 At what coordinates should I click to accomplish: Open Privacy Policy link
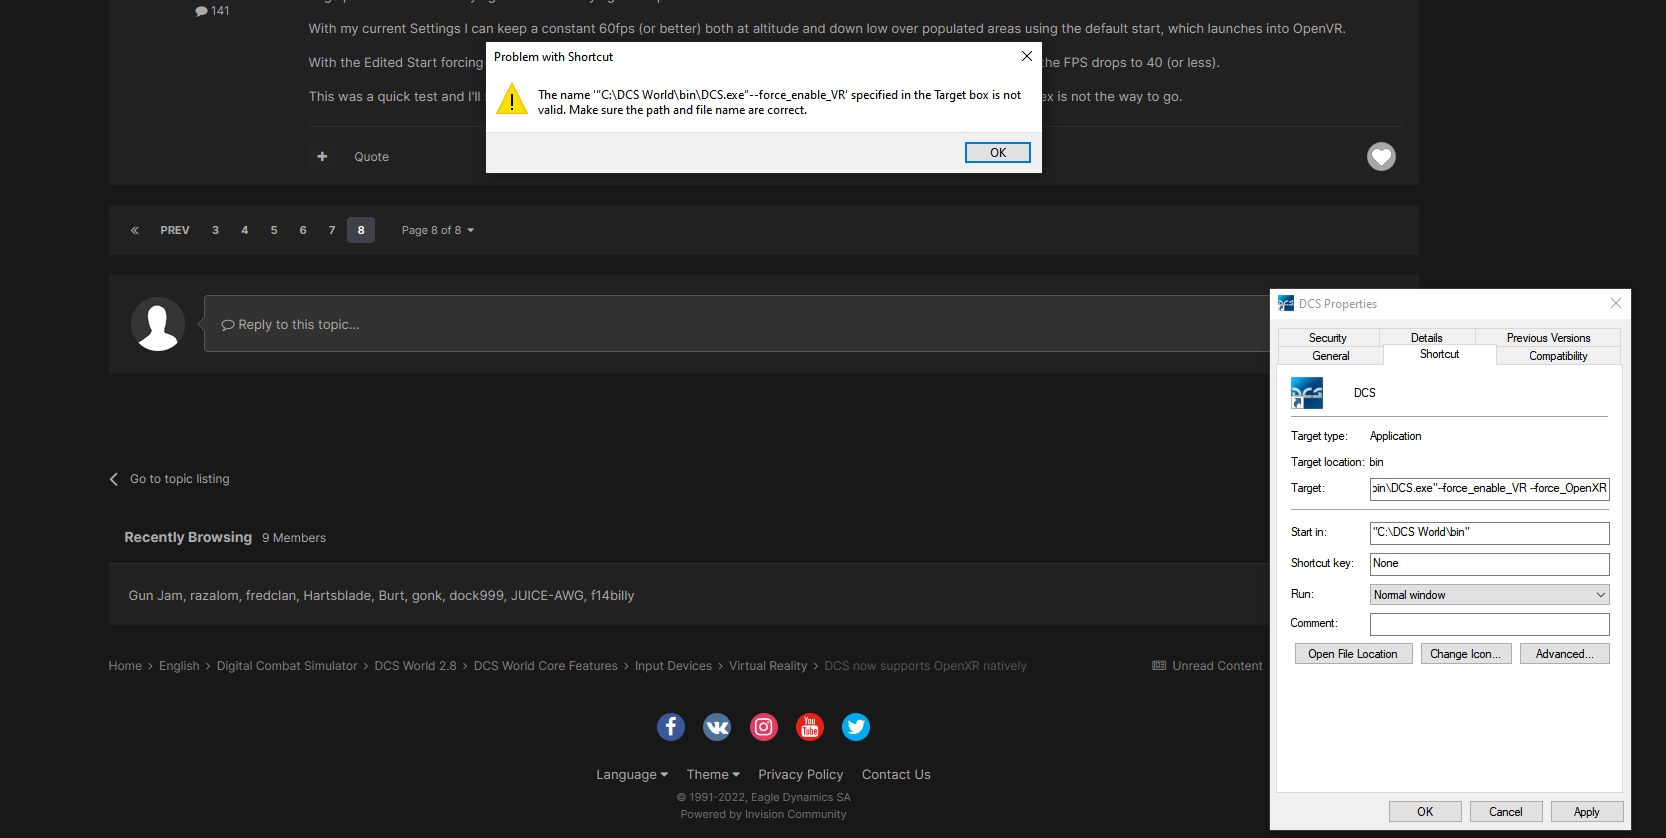pos(801,774)
